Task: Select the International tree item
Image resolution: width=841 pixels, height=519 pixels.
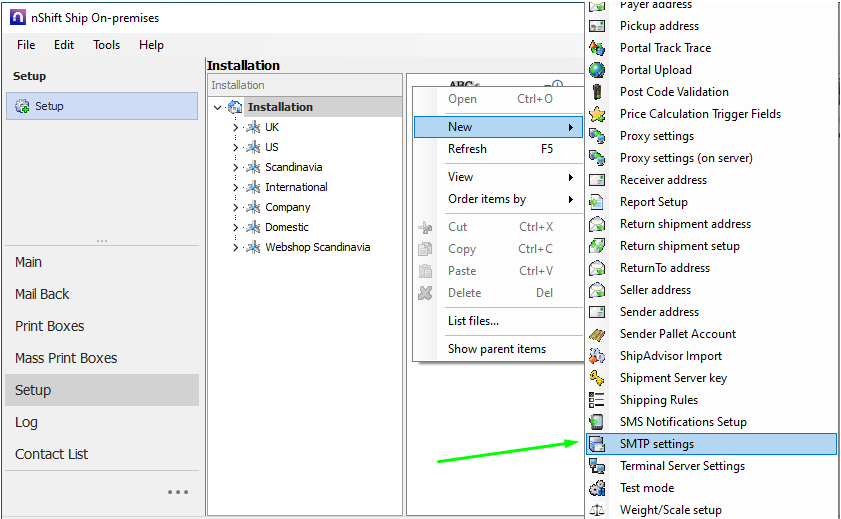Action: pyautogui.click(x=296, y=187)
